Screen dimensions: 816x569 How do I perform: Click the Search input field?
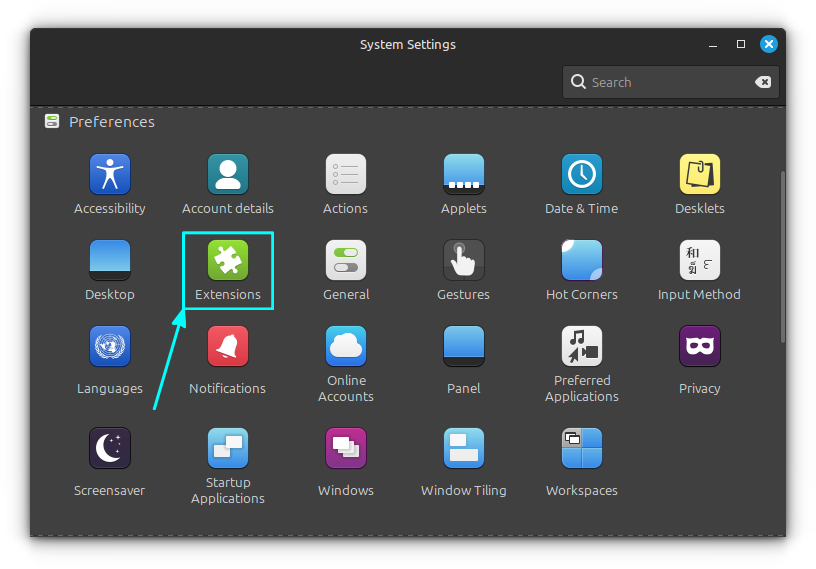pyautogui.click(x=665, y=83)
